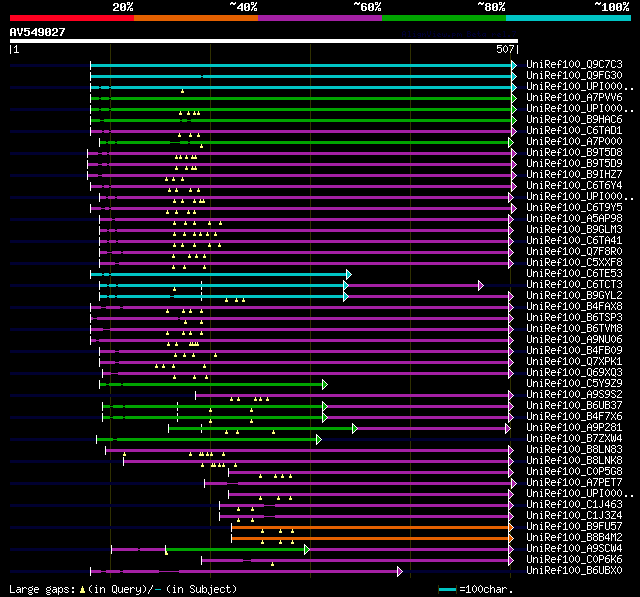Select hit label UniRef100_A9SCW4

click(x=574, y=549)
